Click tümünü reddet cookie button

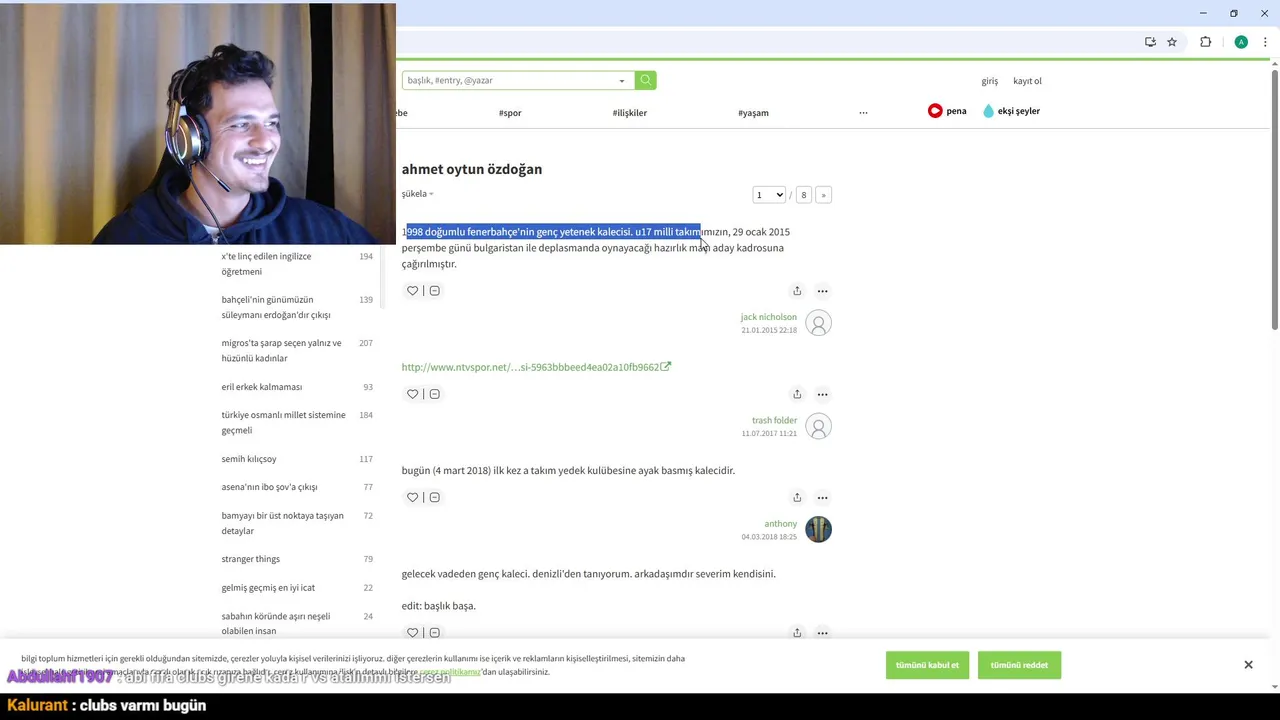point(1019,665)
